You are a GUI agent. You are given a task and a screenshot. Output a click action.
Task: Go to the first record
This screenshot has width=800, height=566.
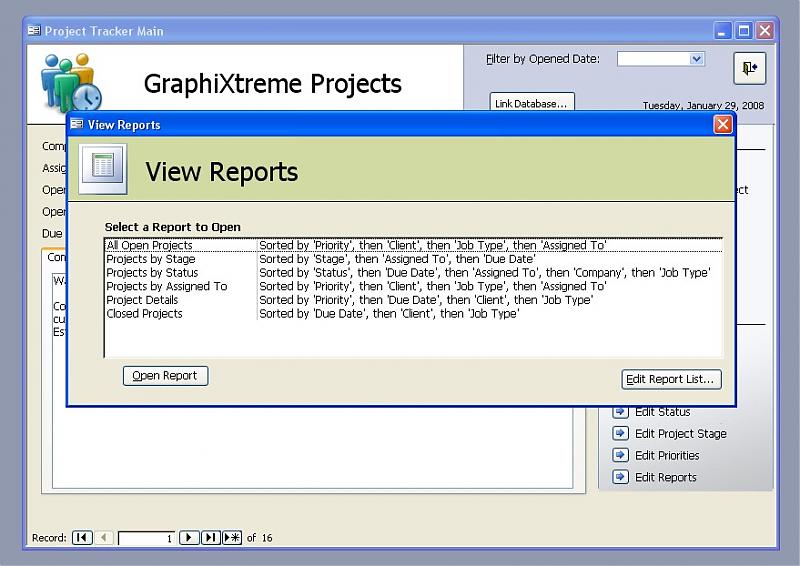click(x=82, y=537)
